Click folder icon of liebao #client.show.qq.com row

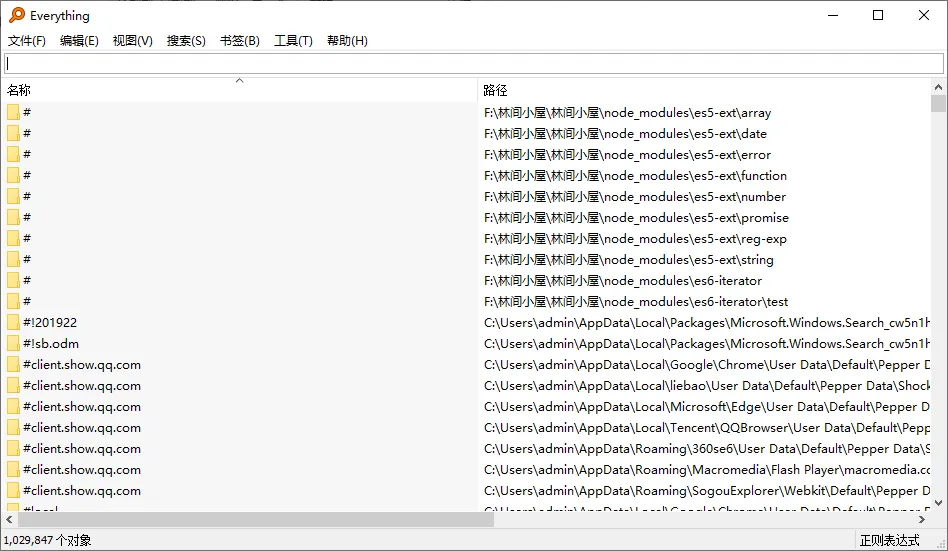click(x=13, y=385)
